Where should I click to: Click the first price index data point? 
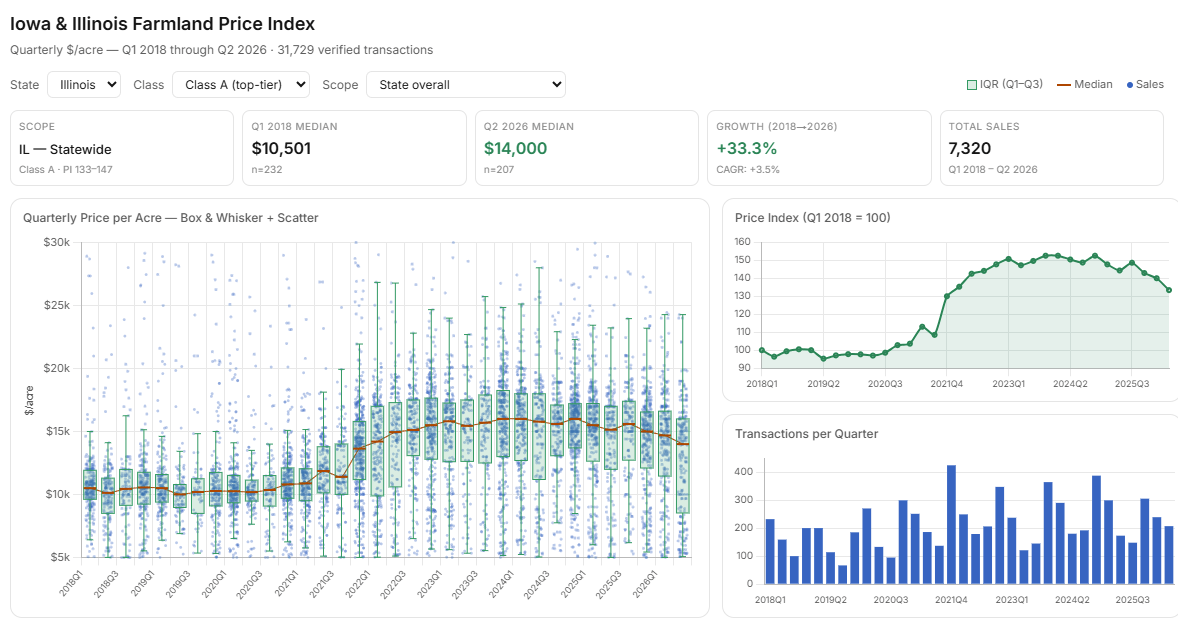tap(762, 350)
